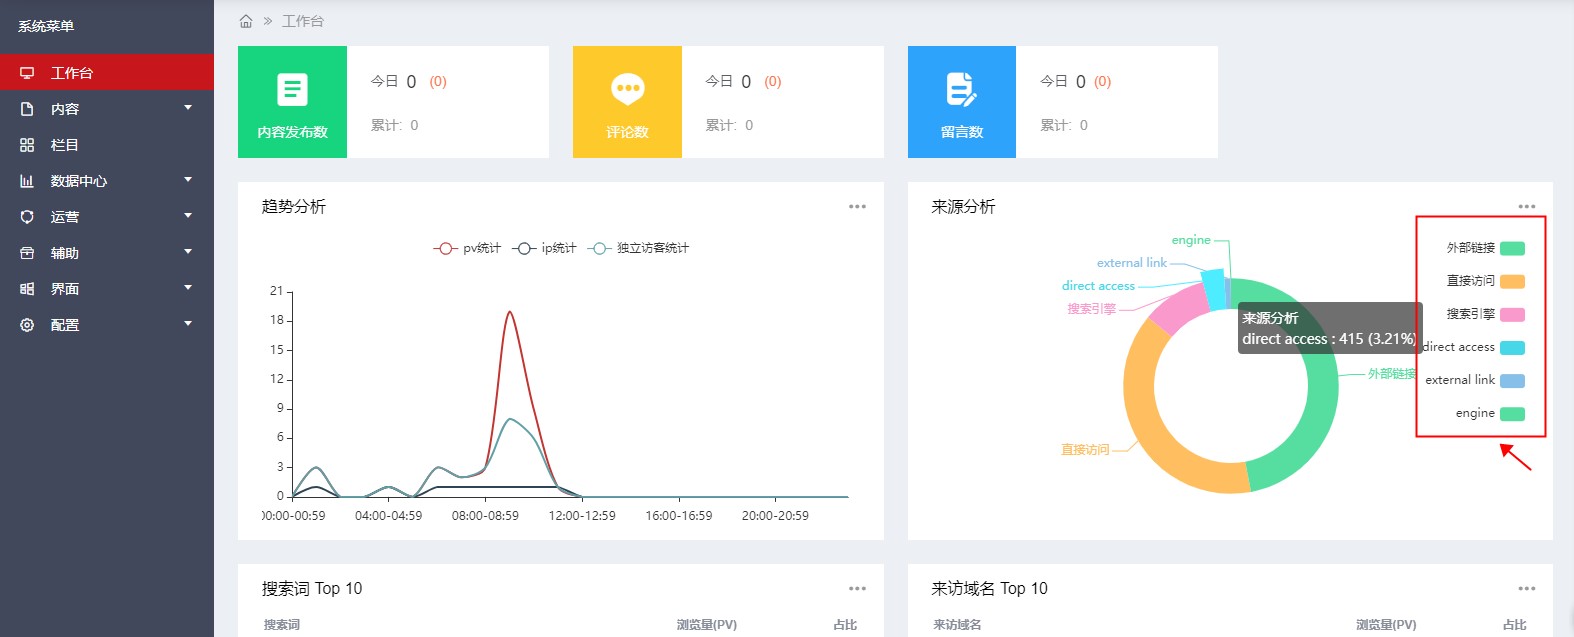Image resolution: width=1574 pixels, height=637 pixels.
Task: Click the orange 直接访问 legend swatch
Action: click(1512, 281)
